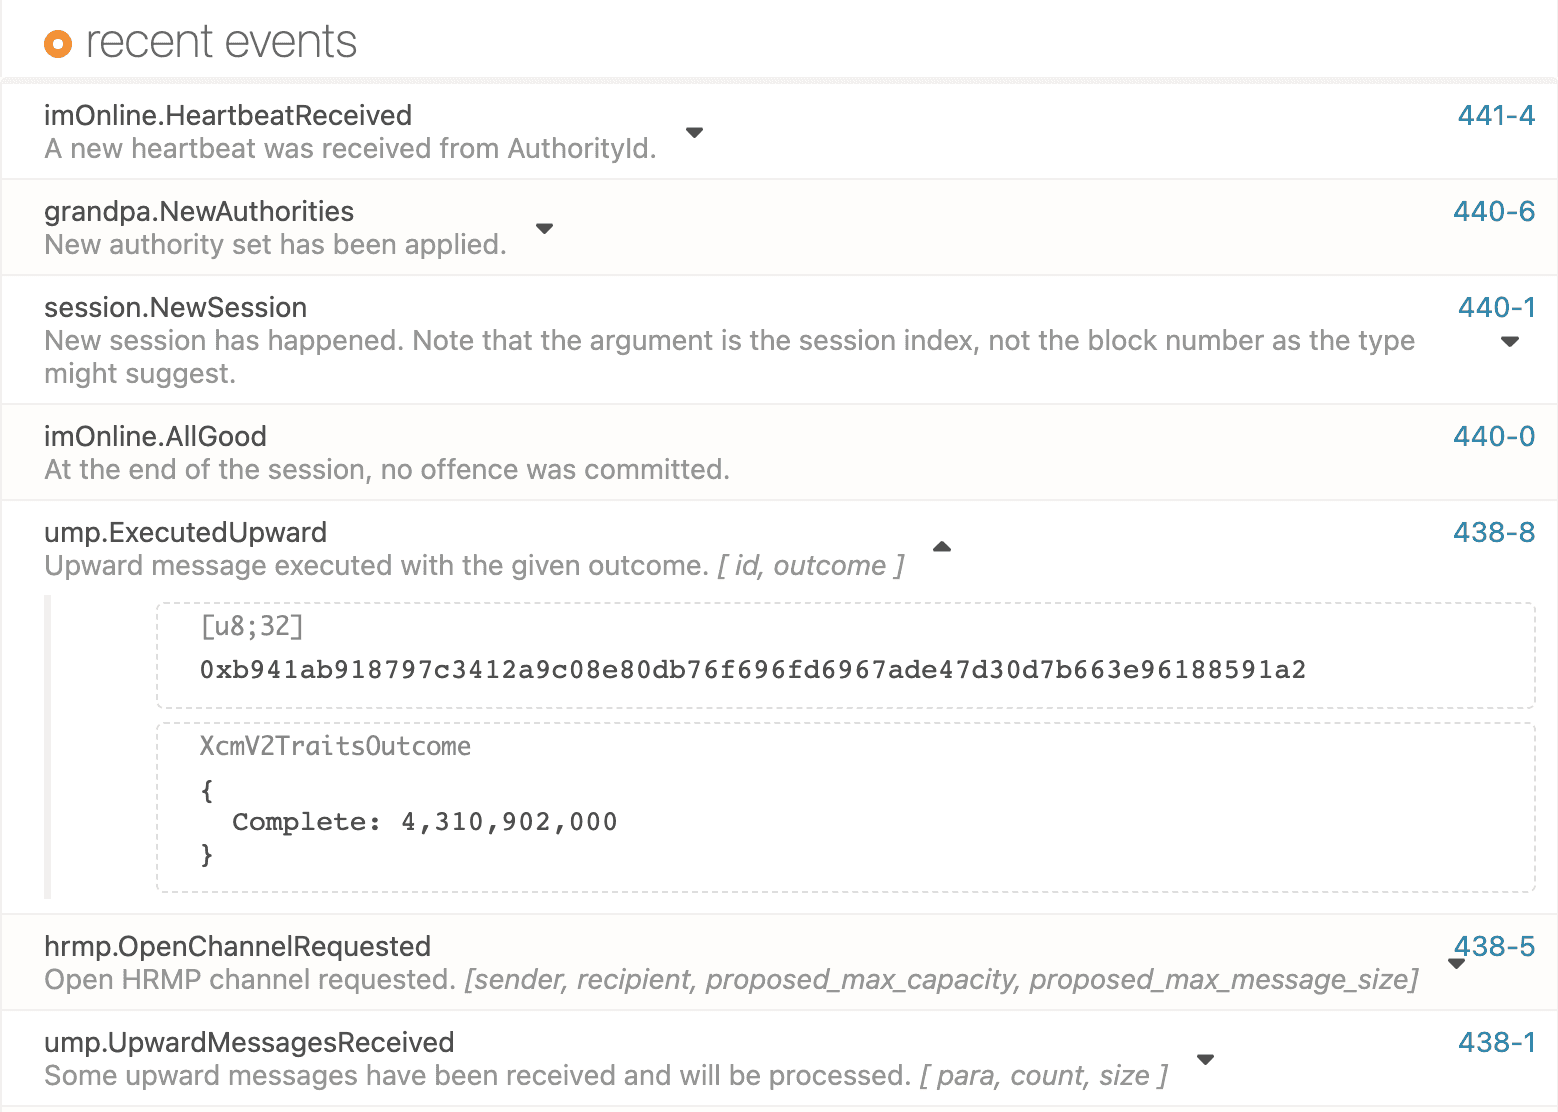Expand grandpa.NewAuthorities event details

click(x=544, y=228)
